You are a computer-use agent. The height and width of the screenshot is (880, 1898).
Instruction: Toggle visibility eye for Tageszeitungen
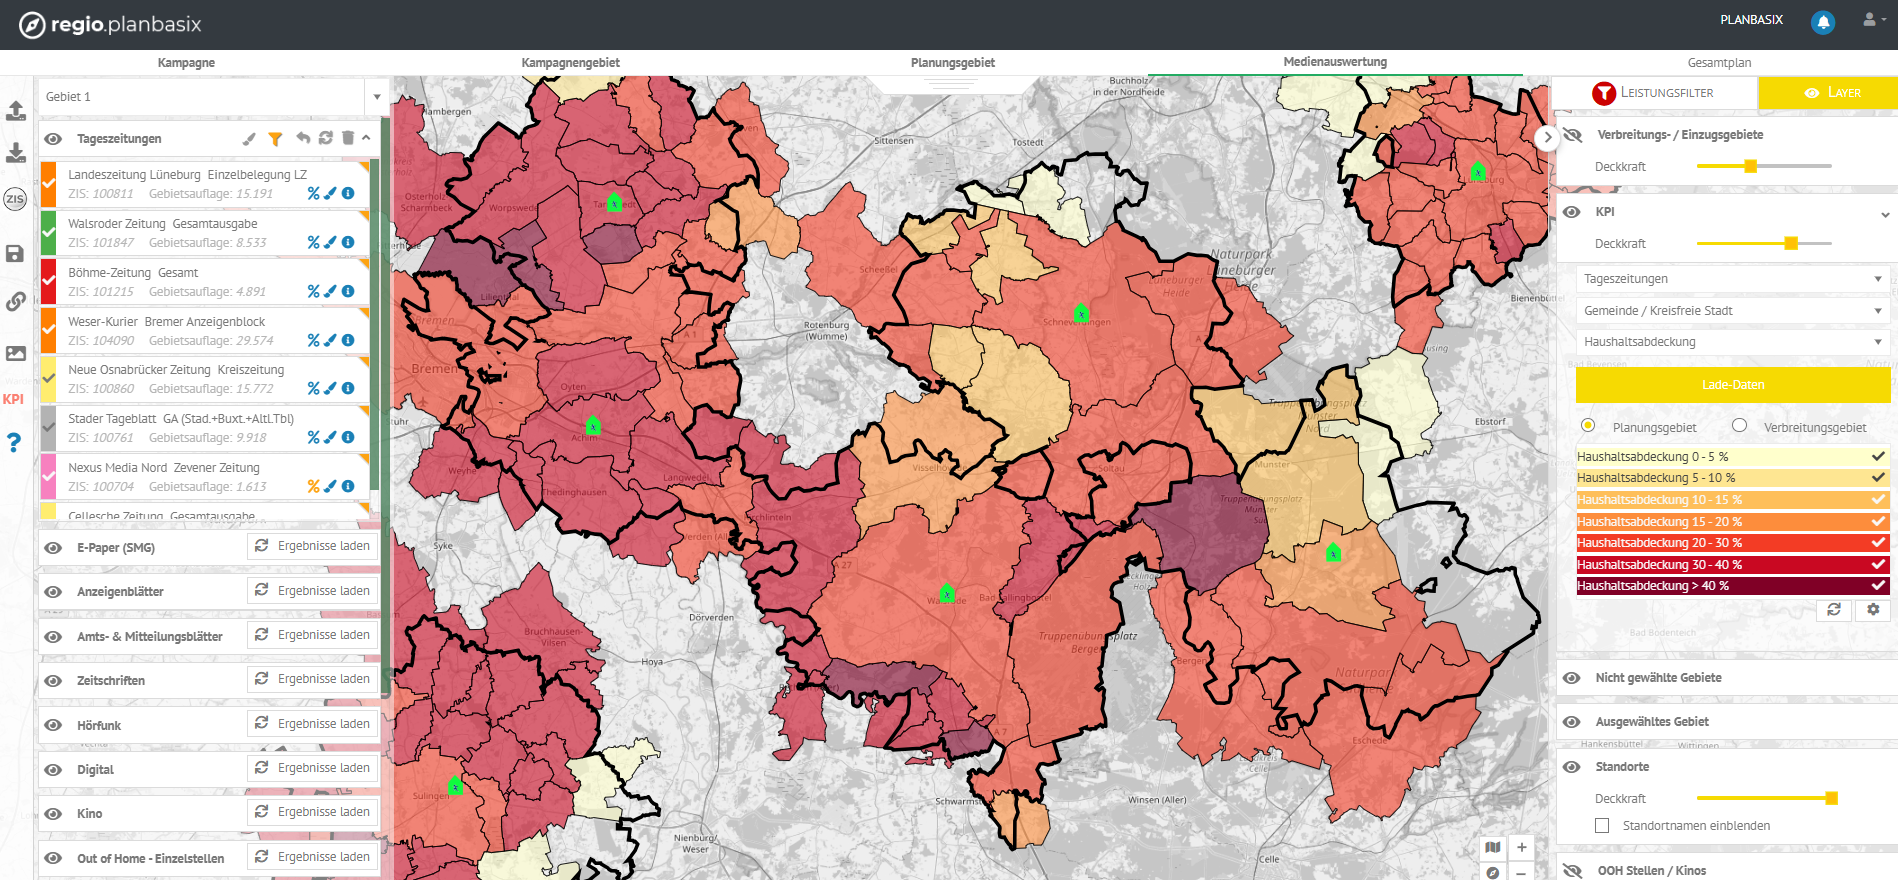[54, 139]
